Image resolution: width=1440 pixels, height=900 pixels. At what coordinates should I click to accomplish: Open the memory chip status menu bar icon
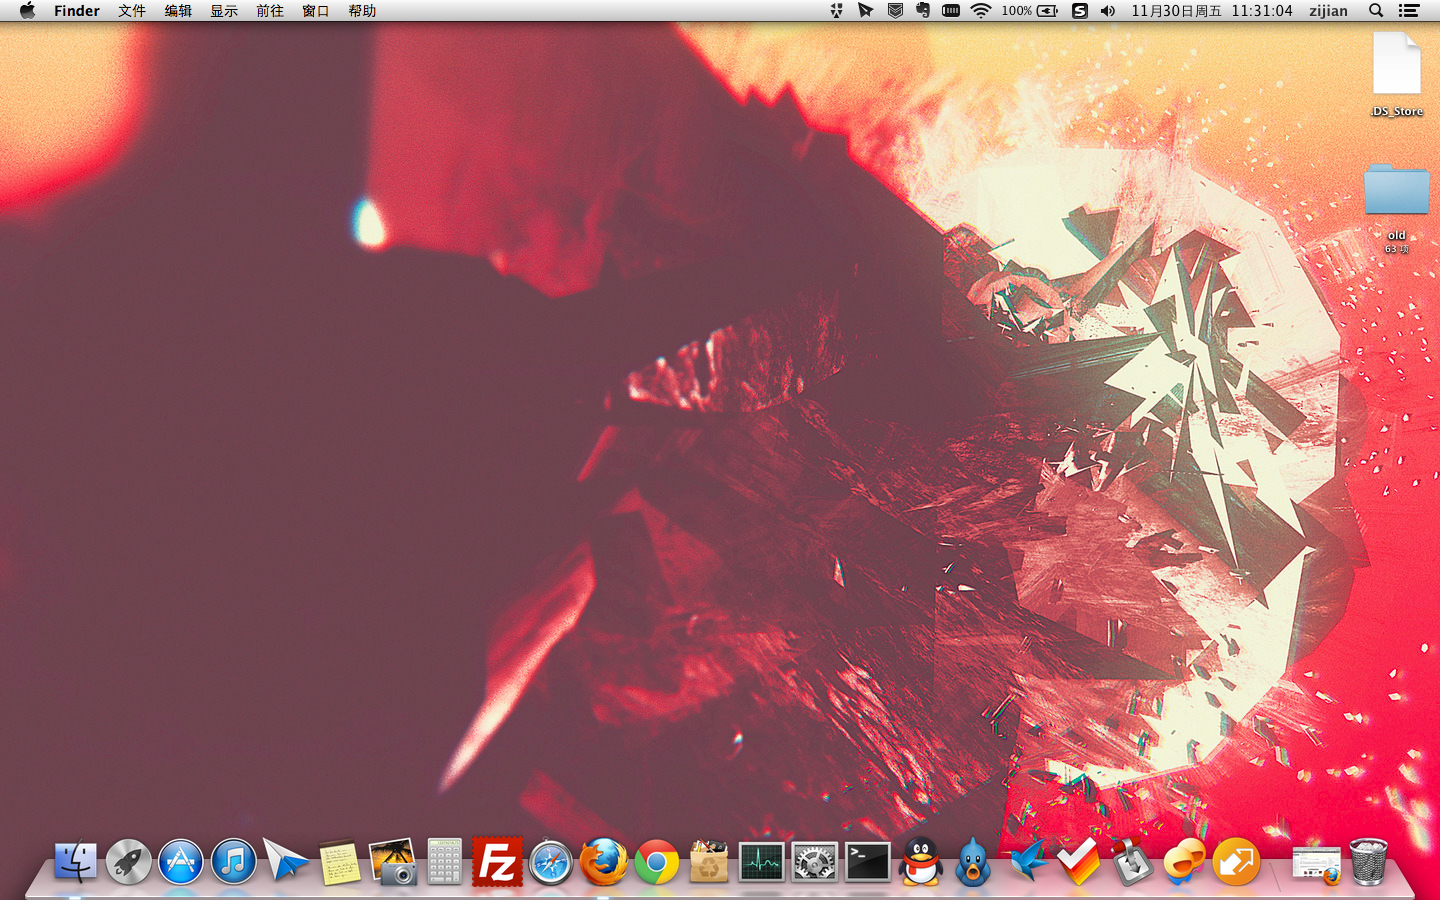click(951, 11)
